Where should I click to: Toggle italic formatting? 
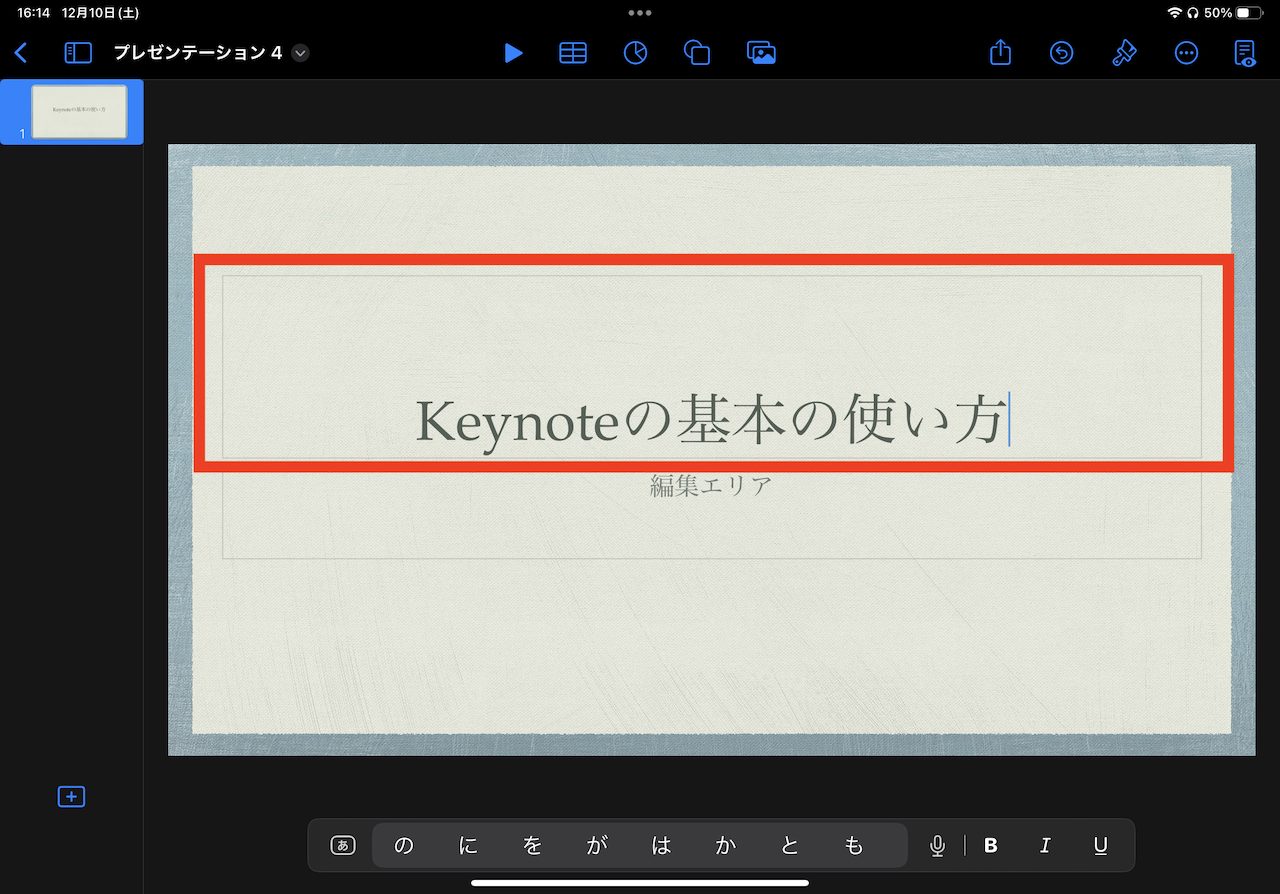pos(1045,846)
